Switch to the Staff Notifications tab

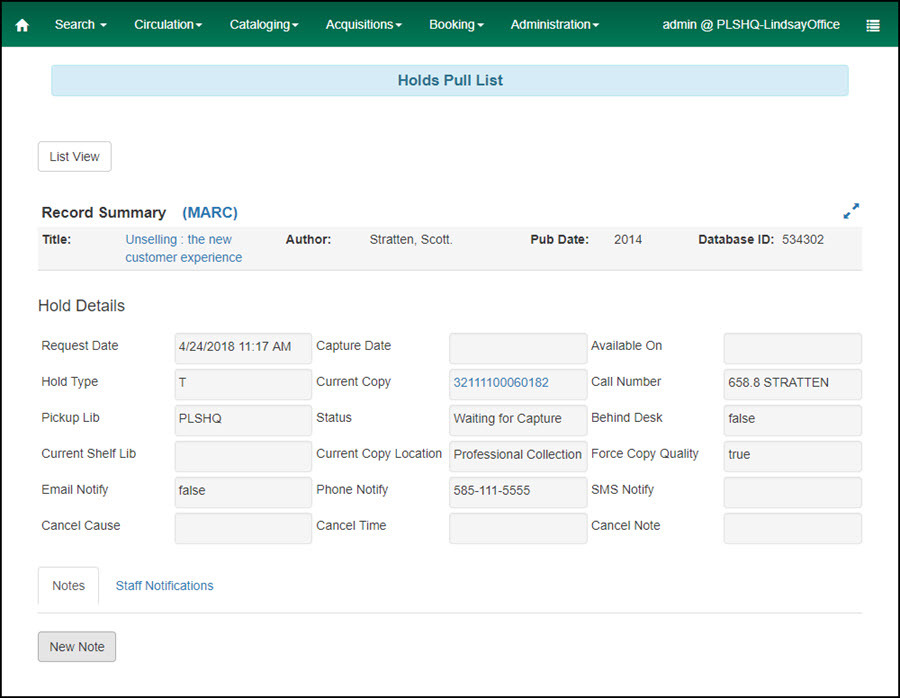[164, 585]
